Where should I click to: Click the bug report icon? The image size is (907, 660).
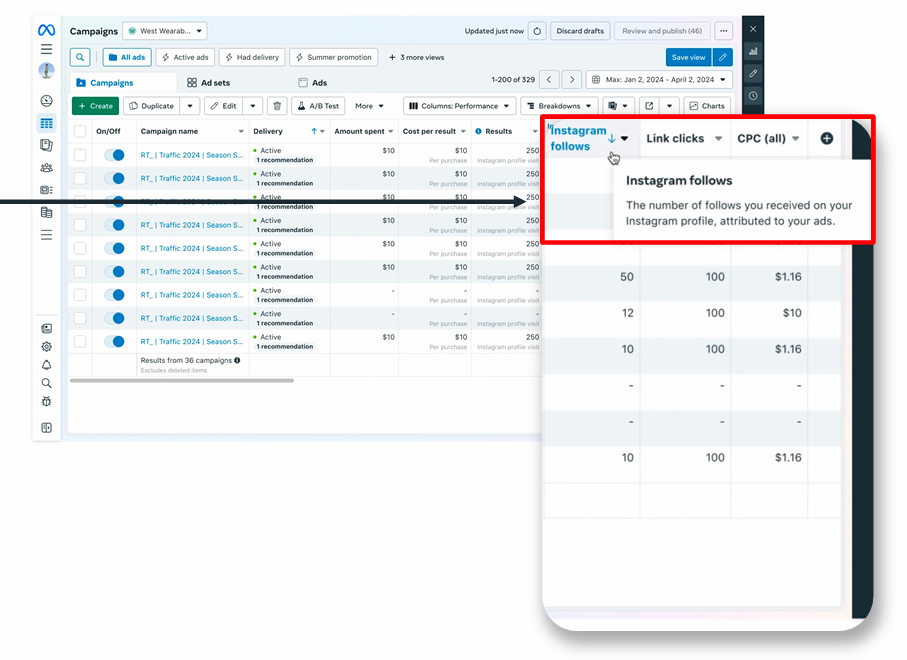pos(46,401)
